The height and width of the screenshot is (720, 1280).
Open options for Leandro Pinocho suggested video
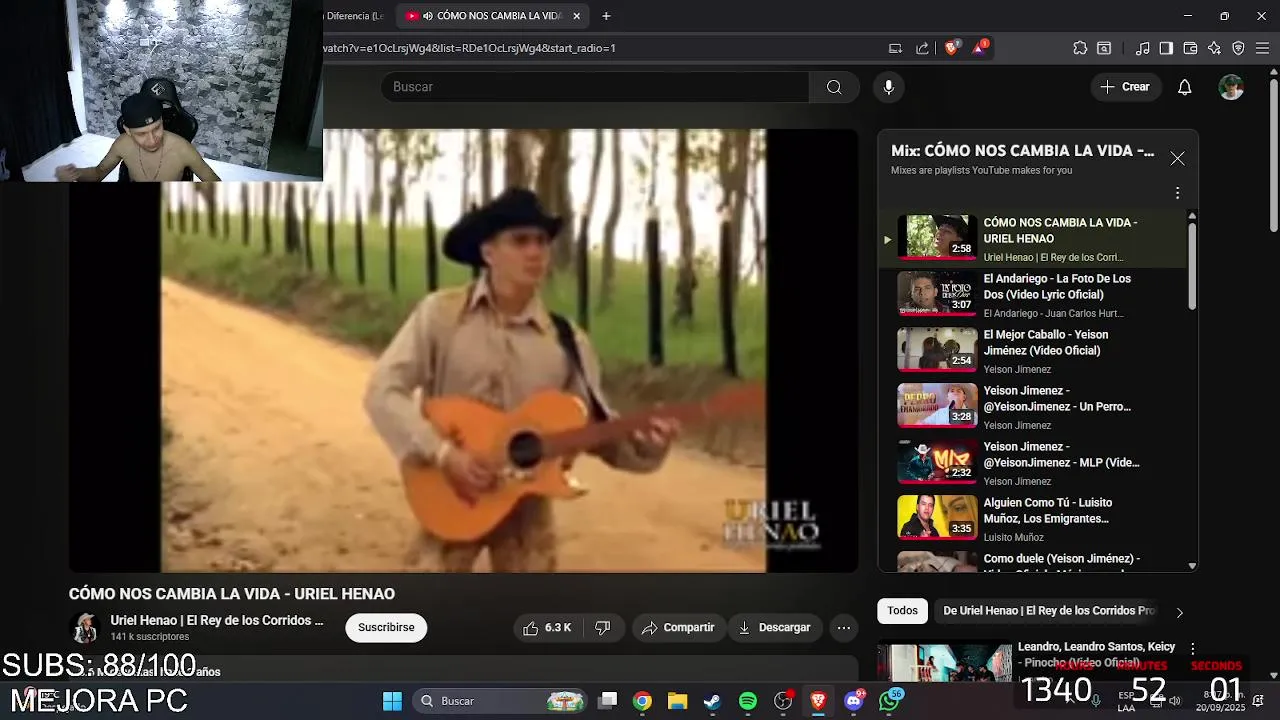pos(1192,649)
